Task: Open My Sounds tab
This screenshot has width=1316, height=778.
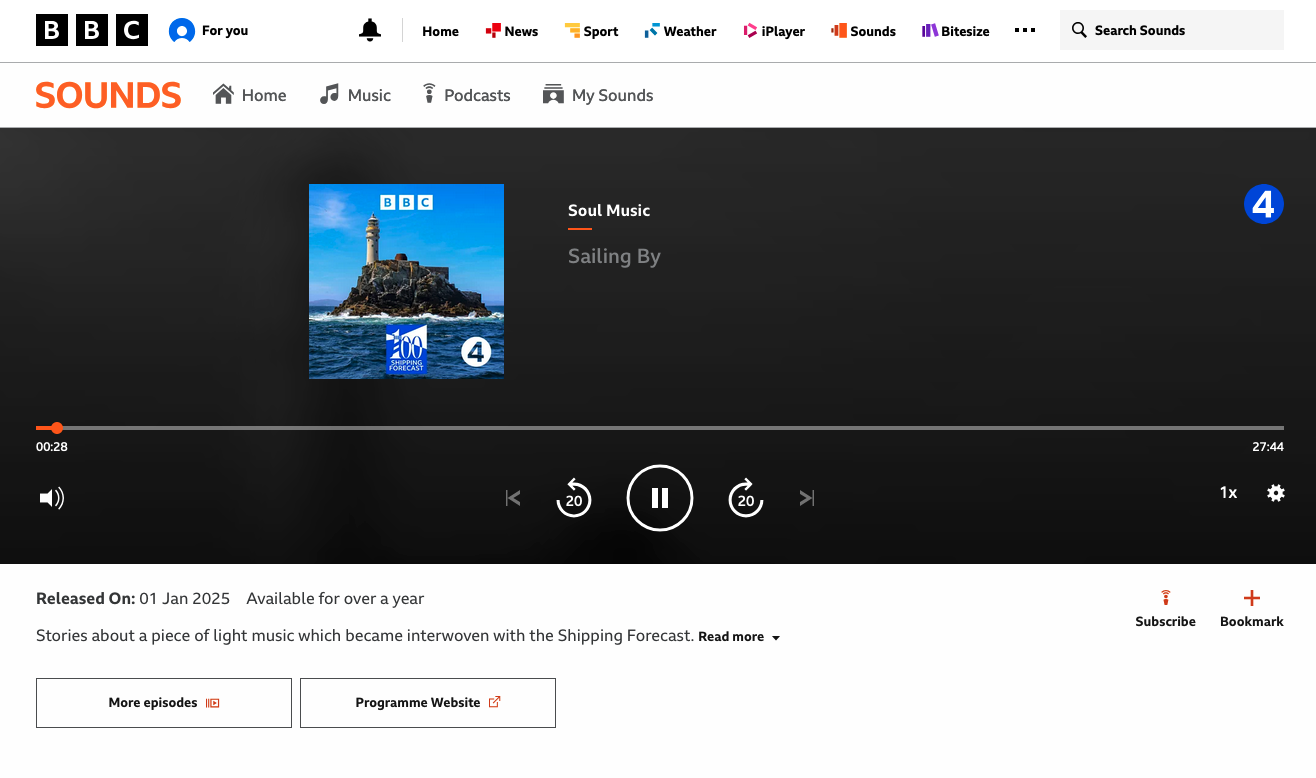Action: pyautogui.click(x=598, y=95)
